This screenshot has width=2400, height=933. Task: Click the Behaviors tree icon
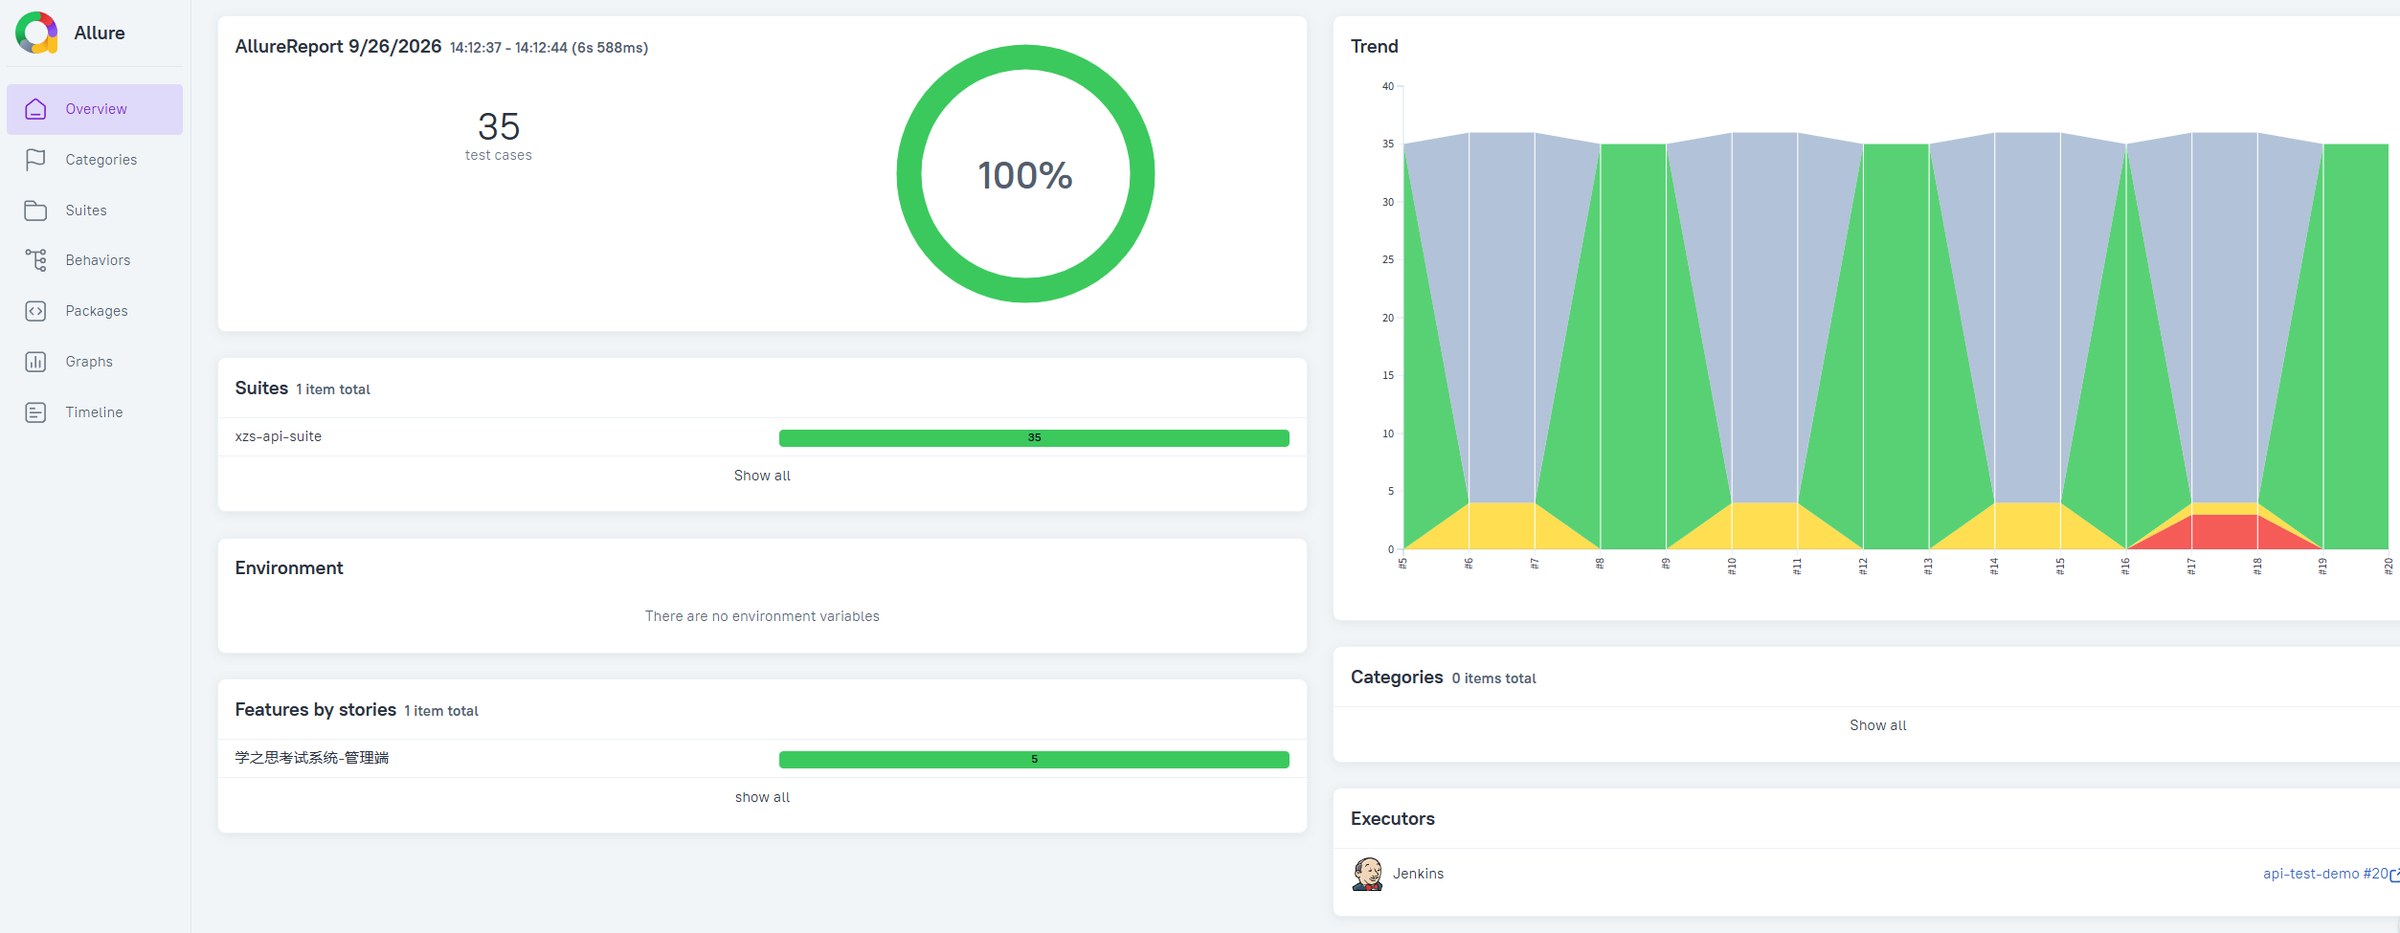pyautogui.click(x=36, y=260)
